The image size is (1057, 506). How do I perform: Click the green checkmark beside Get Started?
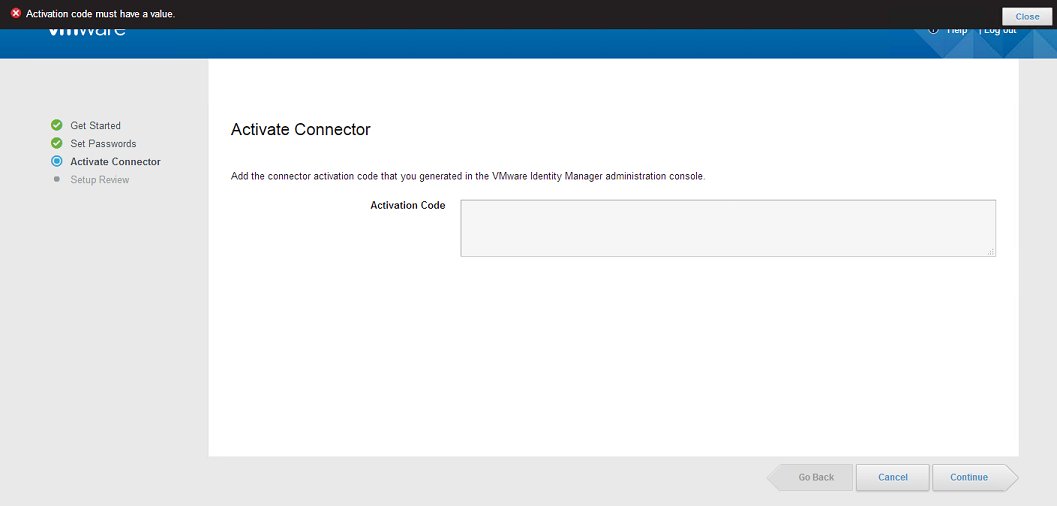(57, 125)
